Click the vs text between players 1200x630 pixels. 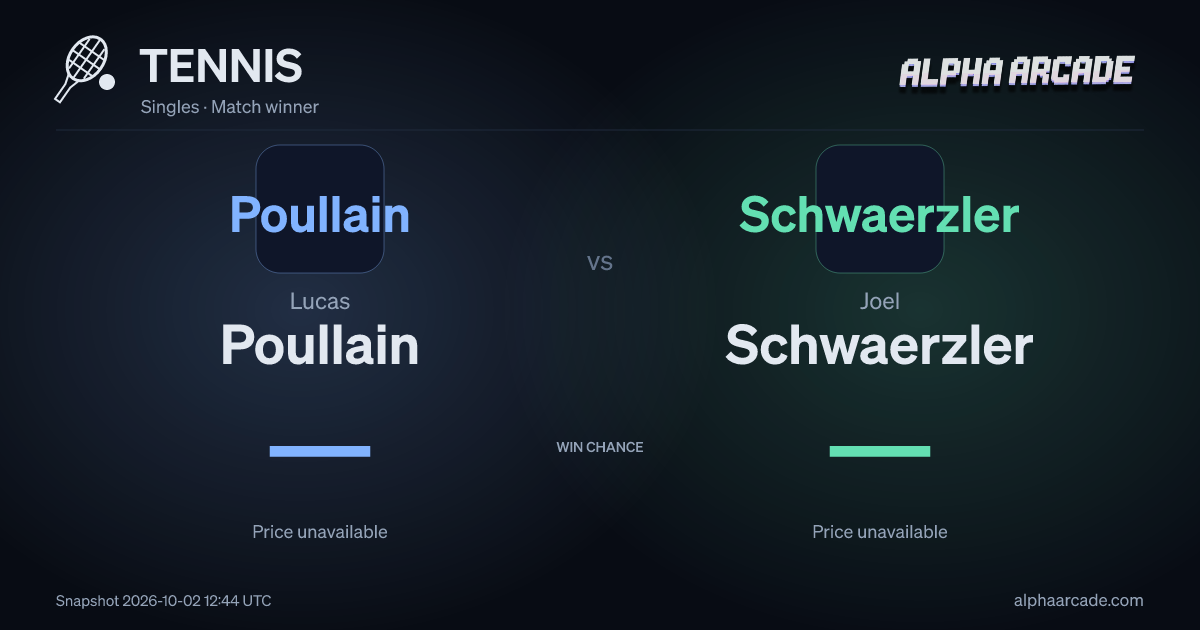pos(600,263)
